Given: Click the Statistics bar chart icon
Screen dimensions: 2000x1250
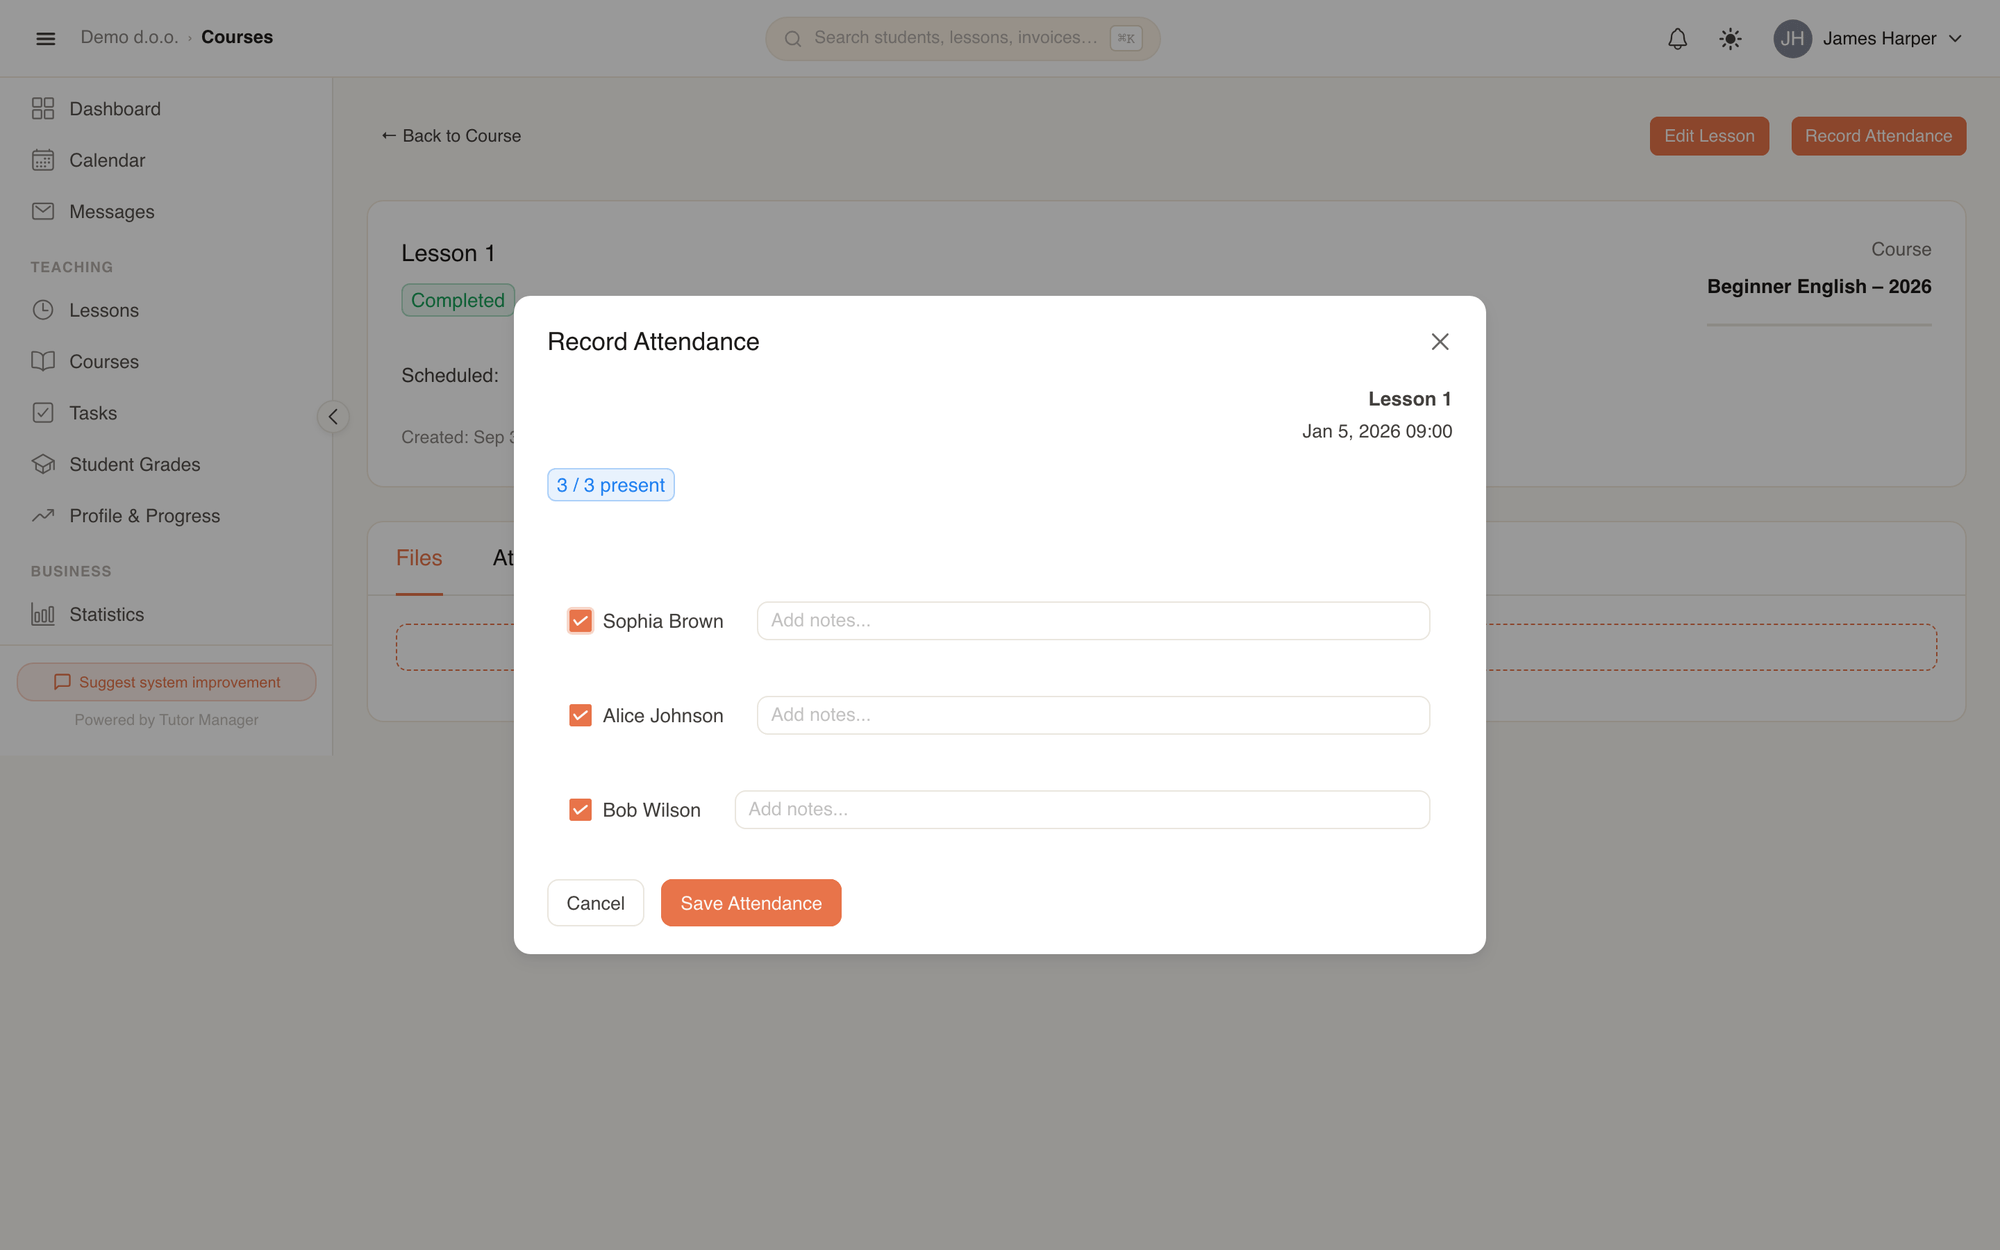Looking at the screenshot, I should (43, 614).
